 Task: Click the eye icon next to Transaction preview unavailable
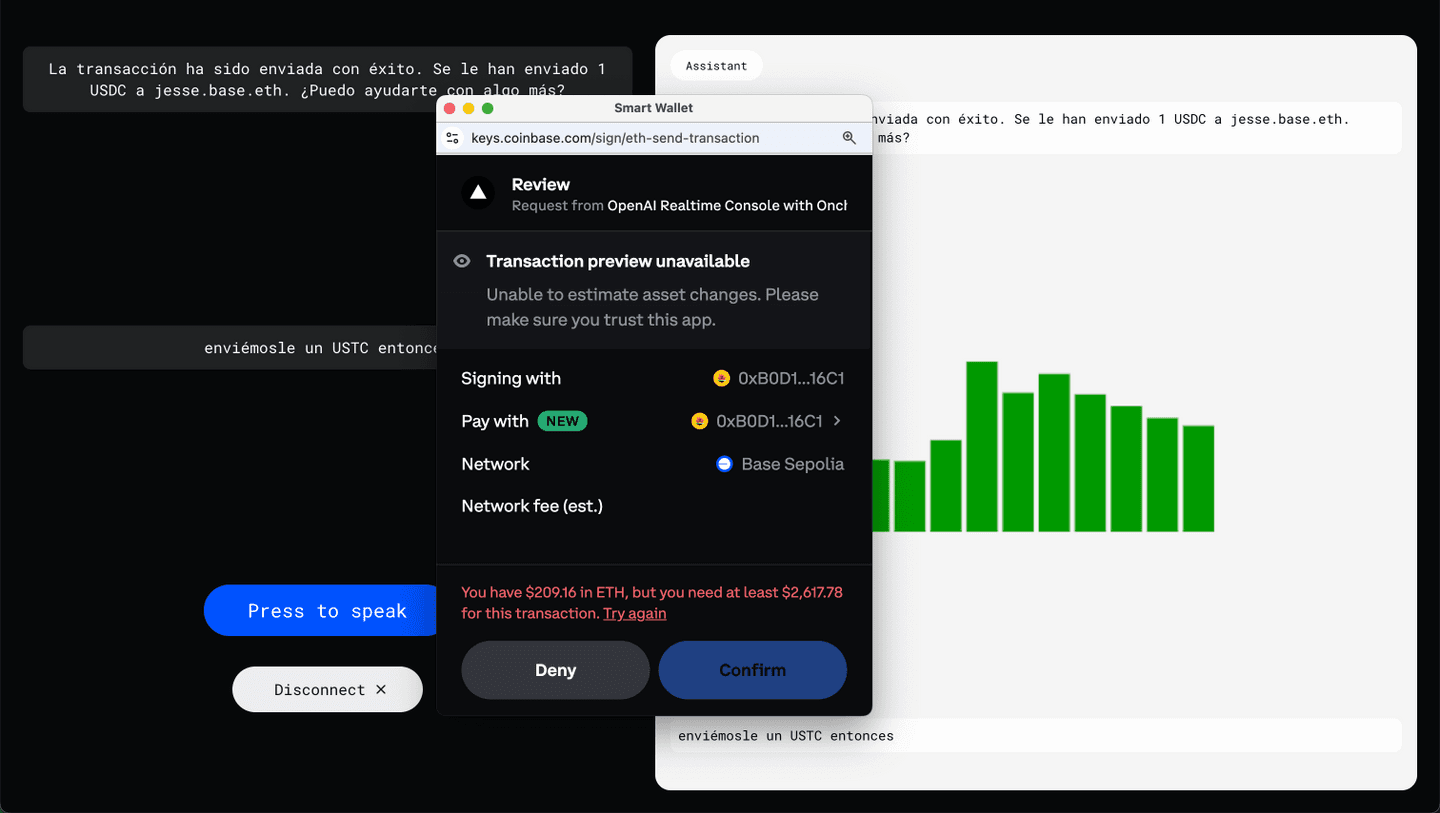pos(462,261)
